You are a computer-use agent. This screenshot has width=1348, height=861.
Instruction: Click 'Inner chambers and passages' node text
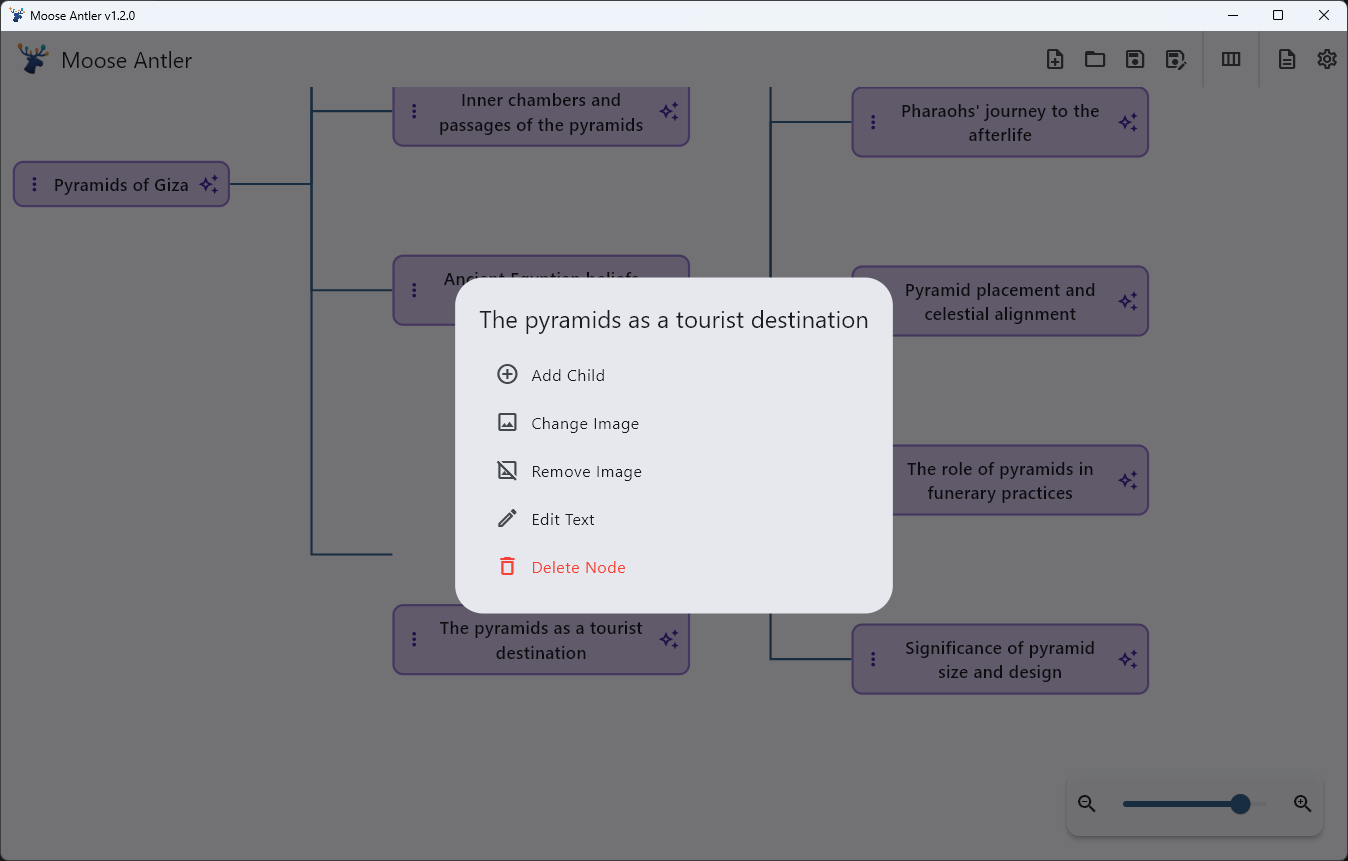tap(541, 112)
